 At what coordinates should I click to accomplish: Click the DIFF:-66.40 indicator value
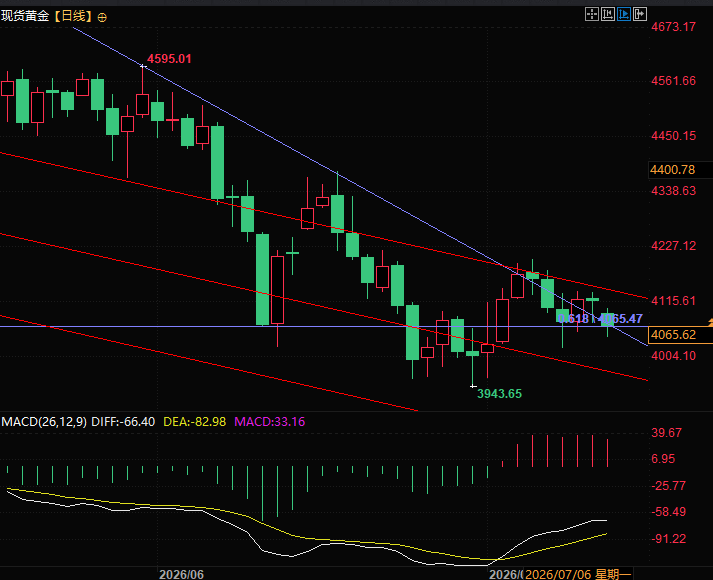(x=123, y=422)
